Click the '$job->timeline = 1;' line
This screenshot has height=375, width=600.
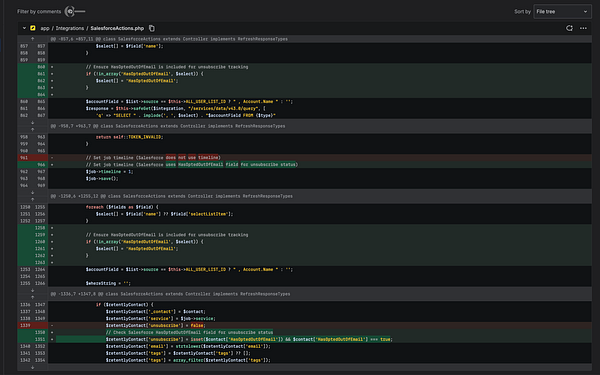coord(109,172)
